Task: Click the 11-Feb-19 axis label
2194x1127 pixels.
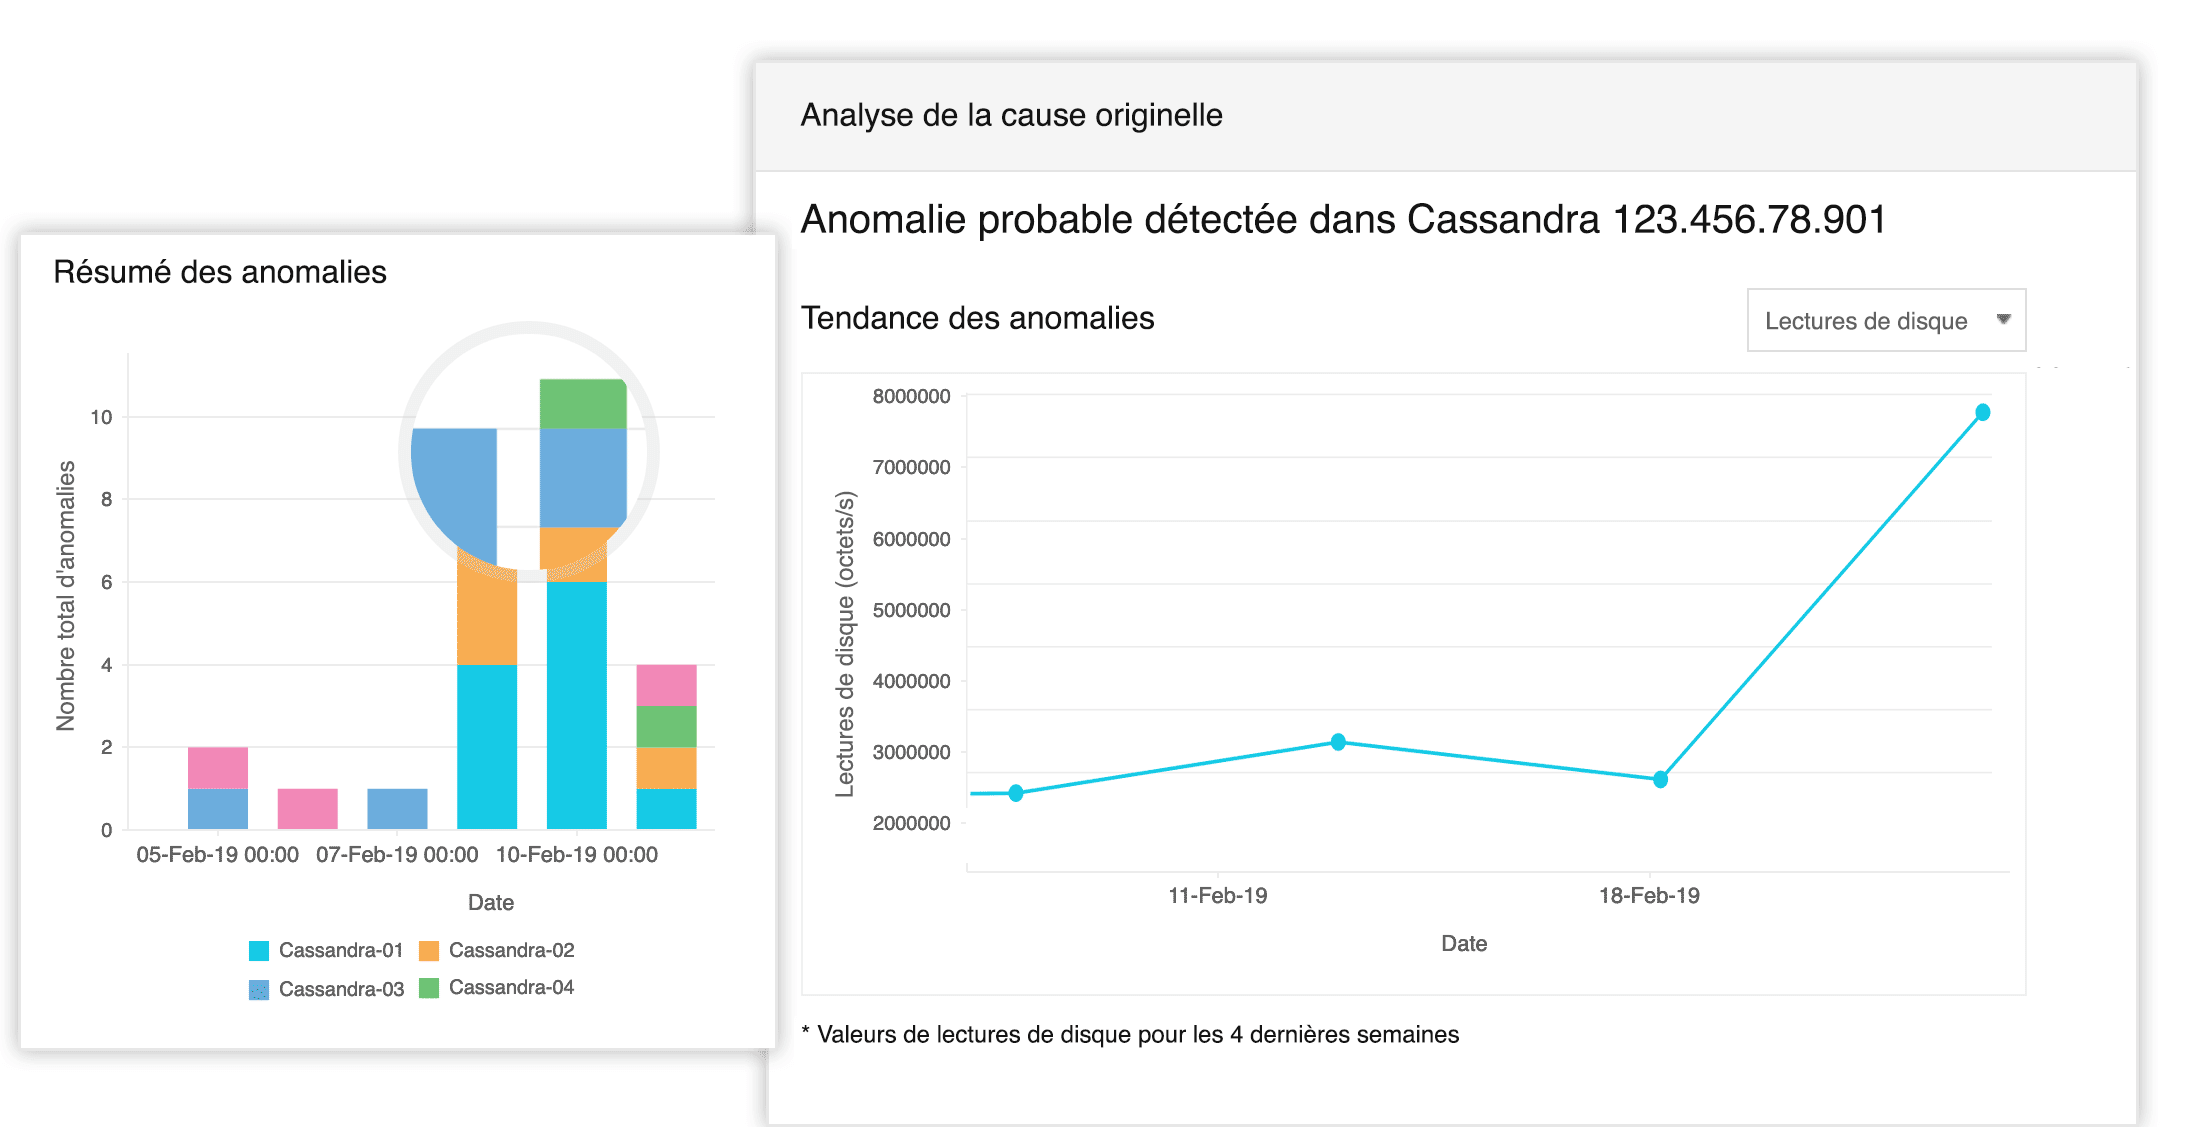Action: pos(1217,896)
